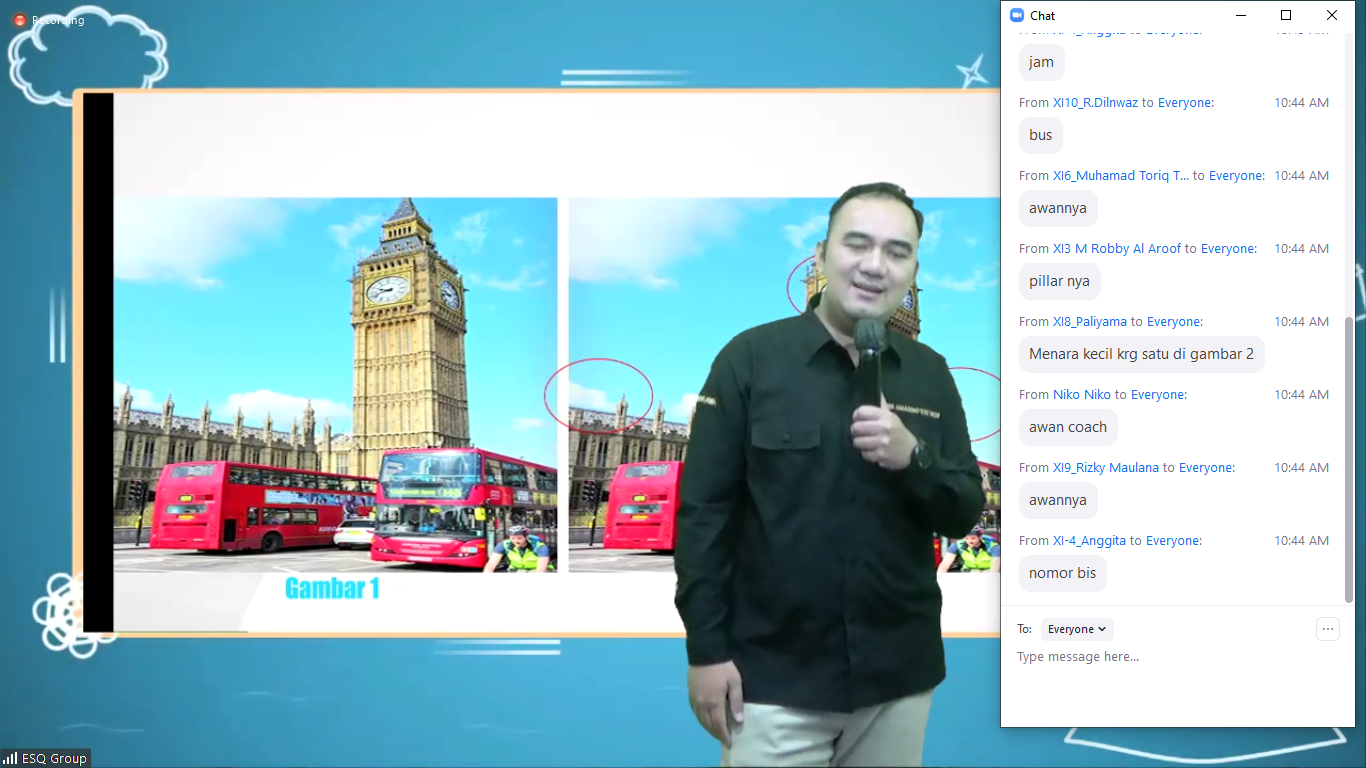Click sender XI3 M Robby Al Aroof
This screenshot has width=1366, height=768.
coord(1116,249)
